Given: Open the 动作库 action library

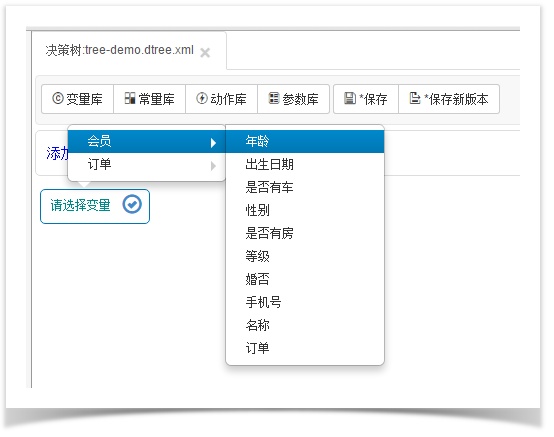Looking at the screenshot, I should 222,99.
